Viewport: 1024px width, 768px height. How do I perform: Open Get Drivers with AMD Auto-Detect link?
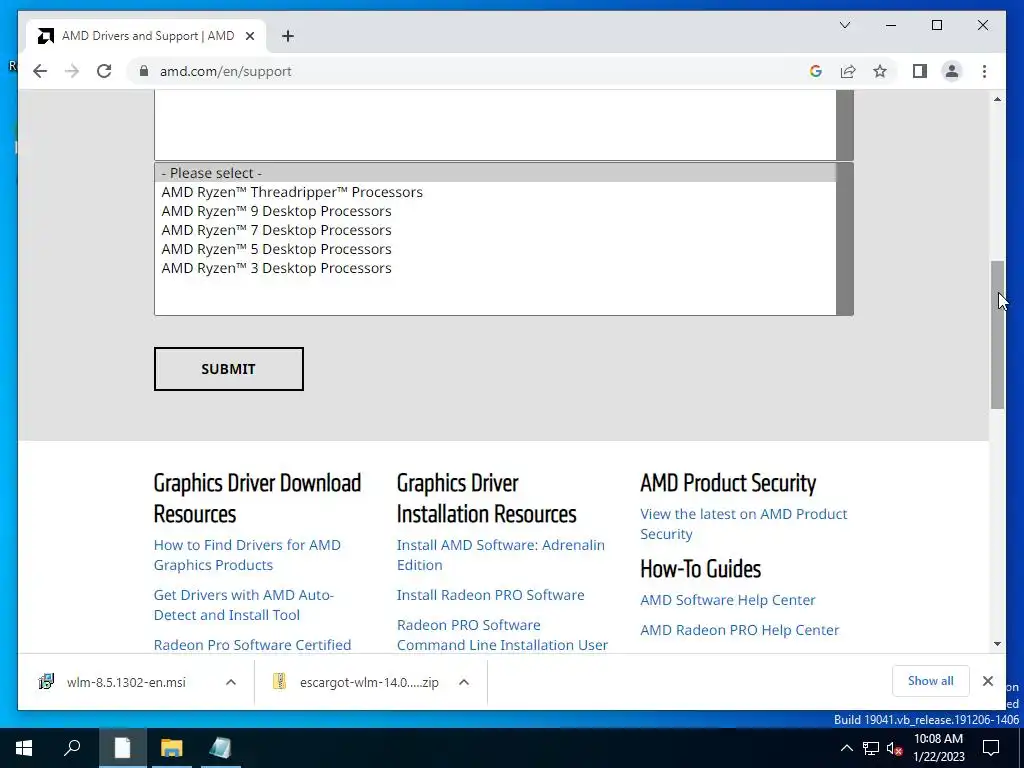244,605
